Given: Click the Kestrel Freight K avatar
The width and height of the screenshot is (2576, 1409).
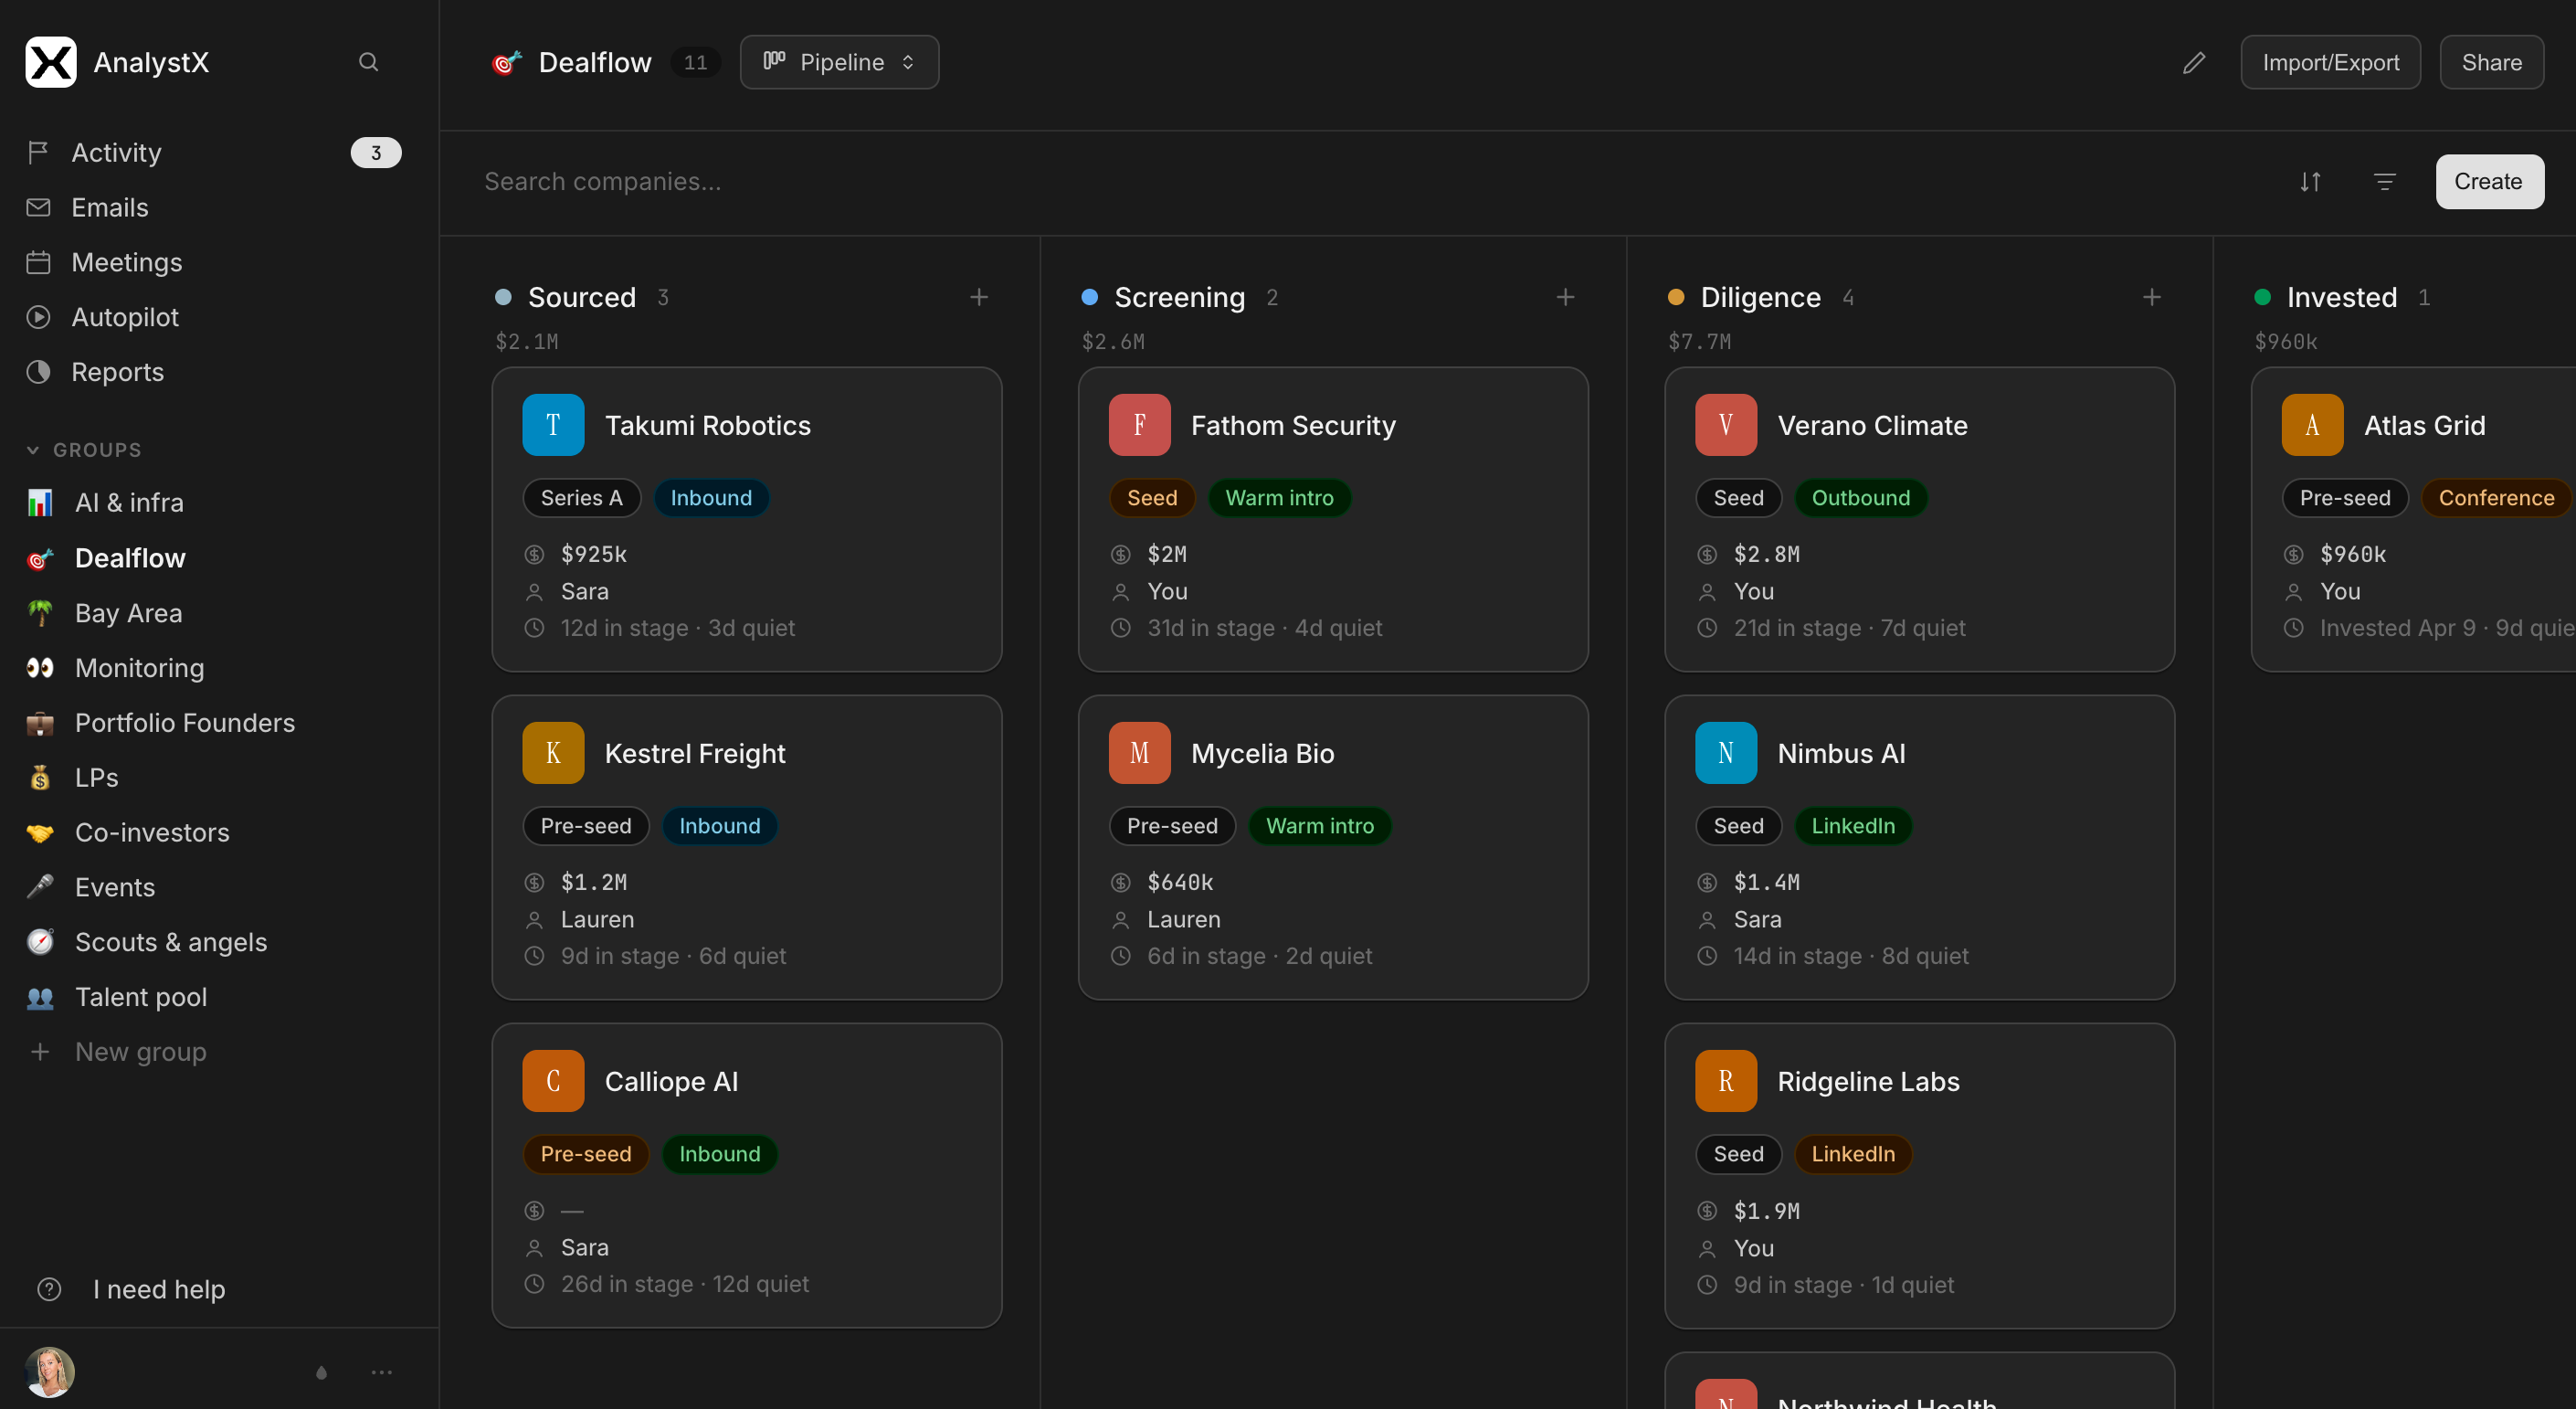Looking at the screenshot, I should tap(553, 753).
